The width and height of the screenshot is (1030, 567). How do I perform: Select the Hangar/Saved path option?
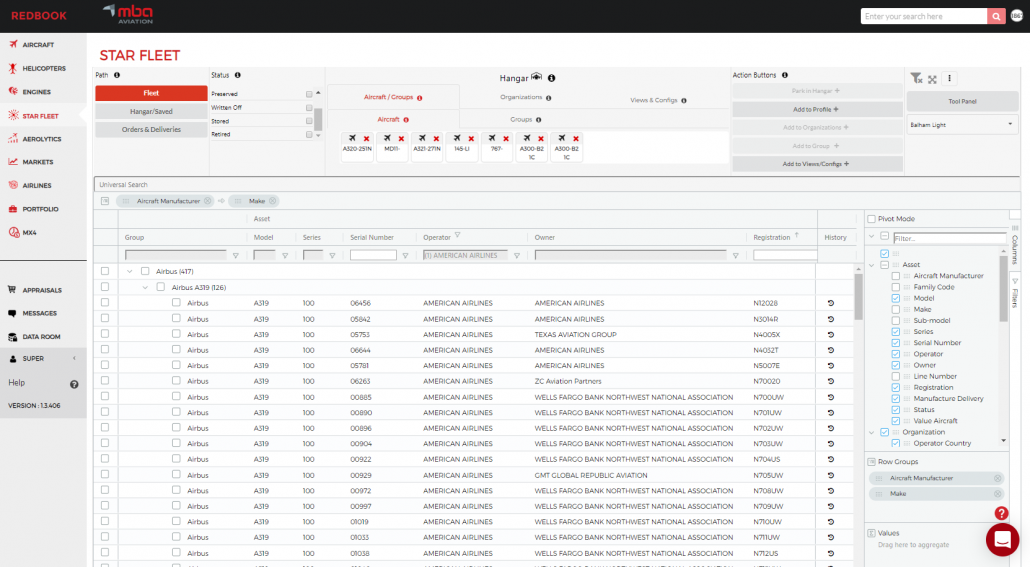pos(151,111)
